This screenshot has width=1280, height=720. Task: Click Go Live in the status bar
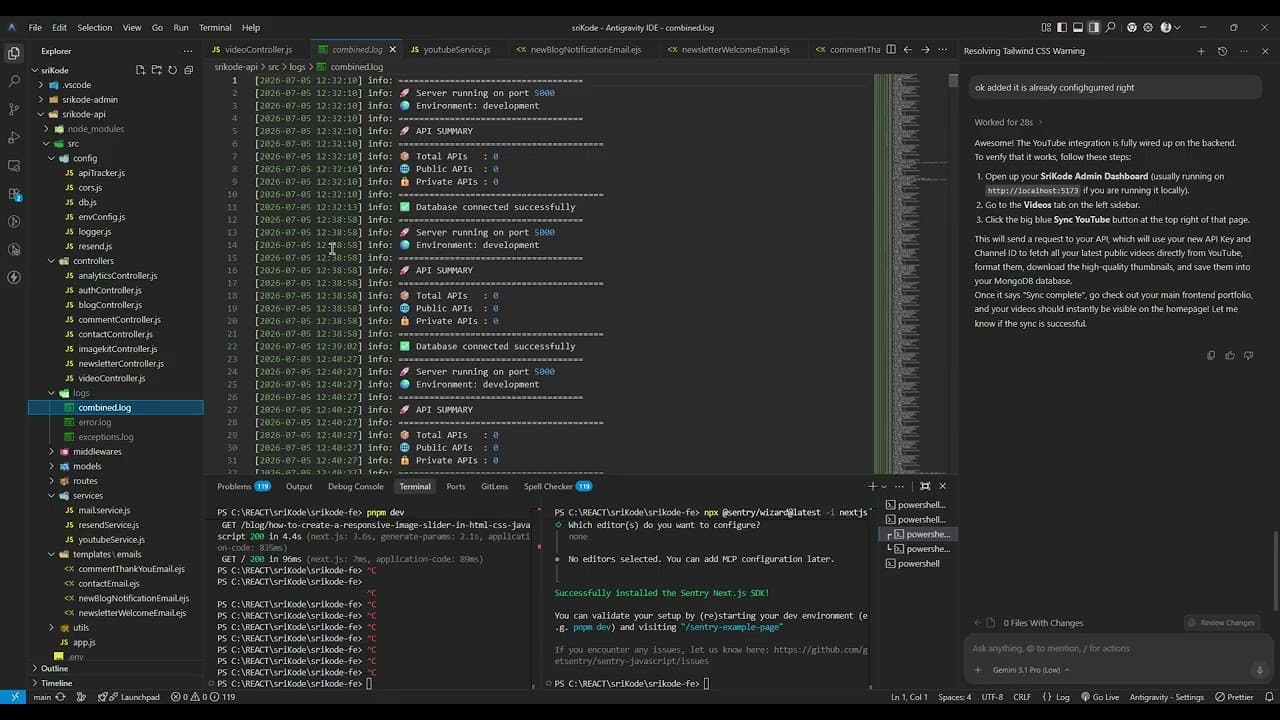(1099, 697)
